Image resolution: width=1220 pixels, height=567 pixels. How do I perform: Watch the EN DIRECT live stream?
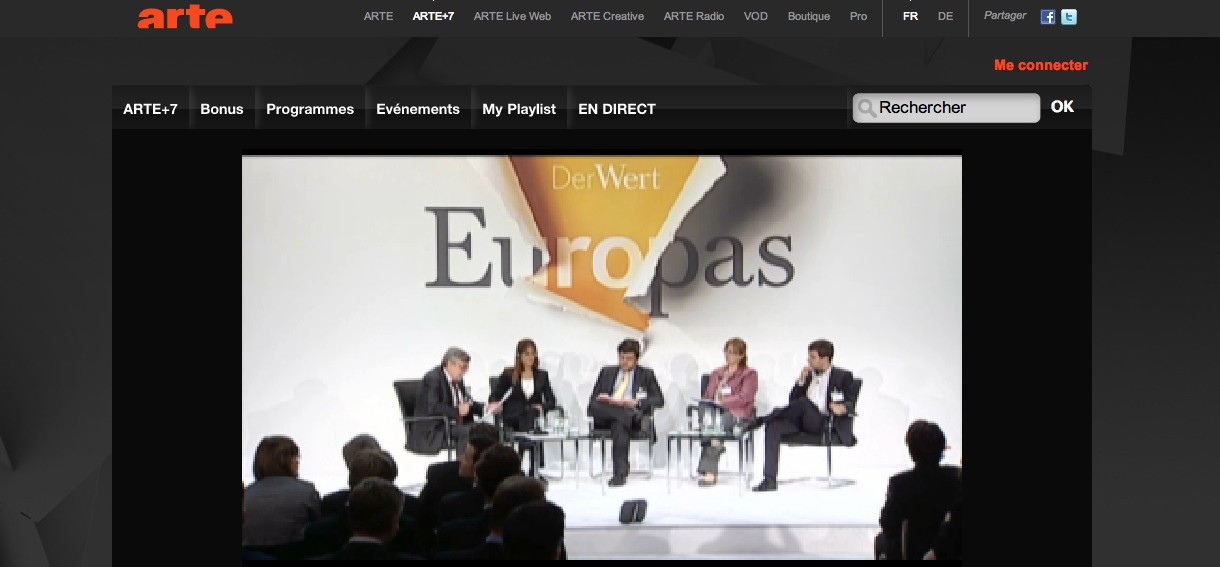tap(617, 109)
